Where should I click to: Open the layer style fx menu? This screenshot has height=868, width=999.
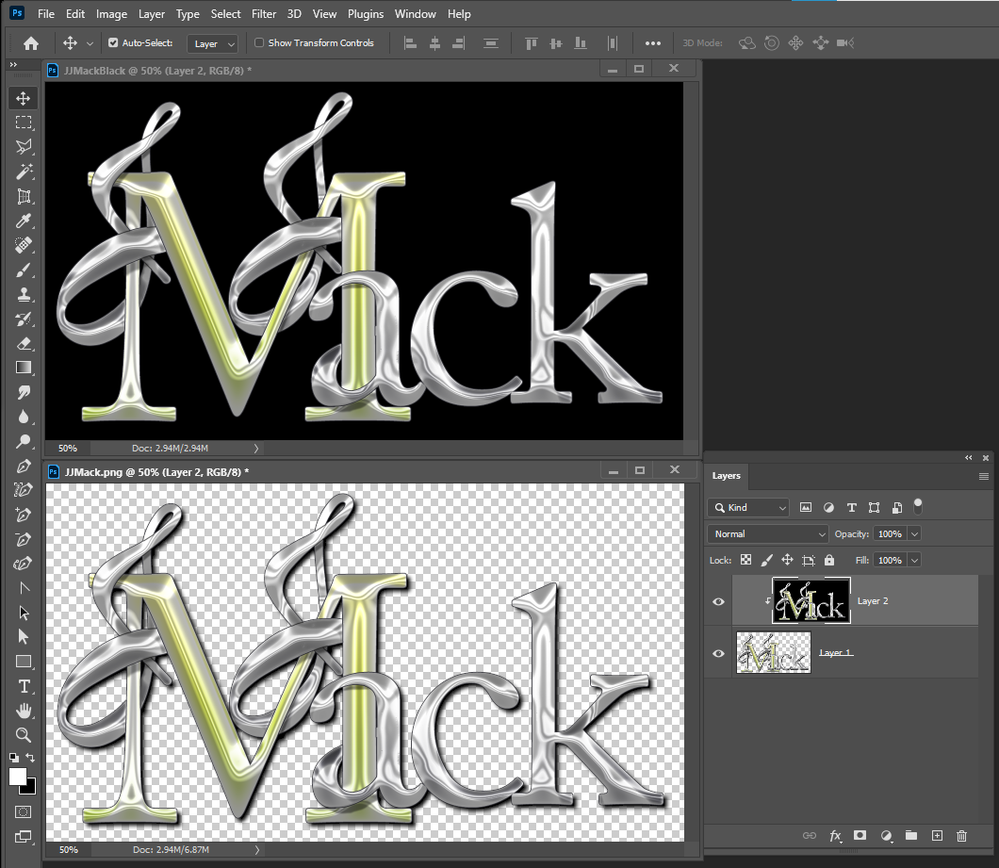pos(835,835)
